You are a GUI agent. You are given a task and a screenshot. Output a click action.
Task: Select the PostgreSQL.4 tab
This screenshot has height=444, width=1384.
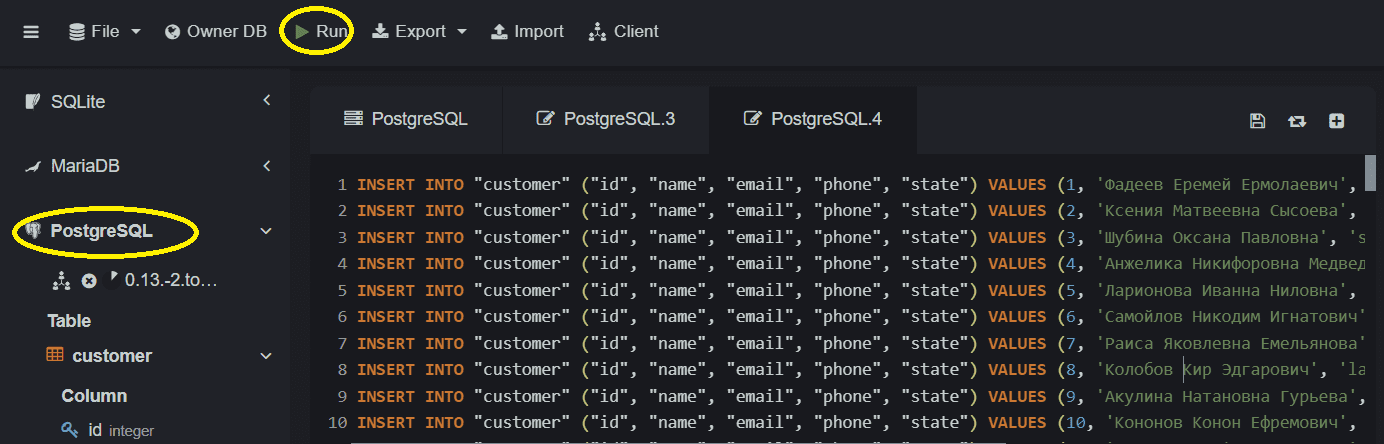(812, 119)
